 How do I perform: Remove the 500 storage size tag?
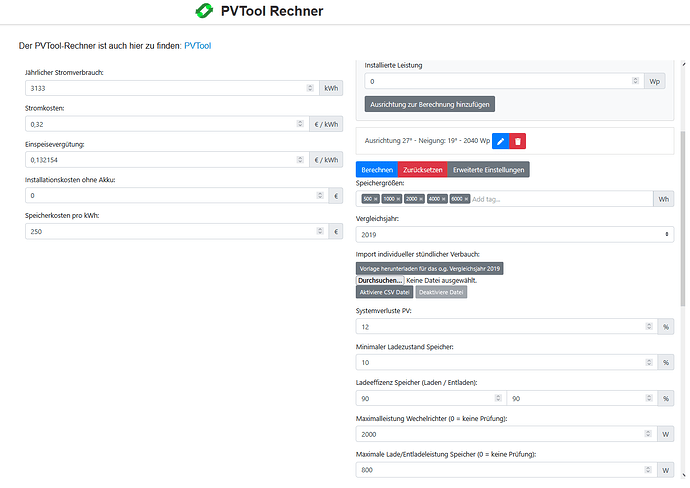(375, 199)
